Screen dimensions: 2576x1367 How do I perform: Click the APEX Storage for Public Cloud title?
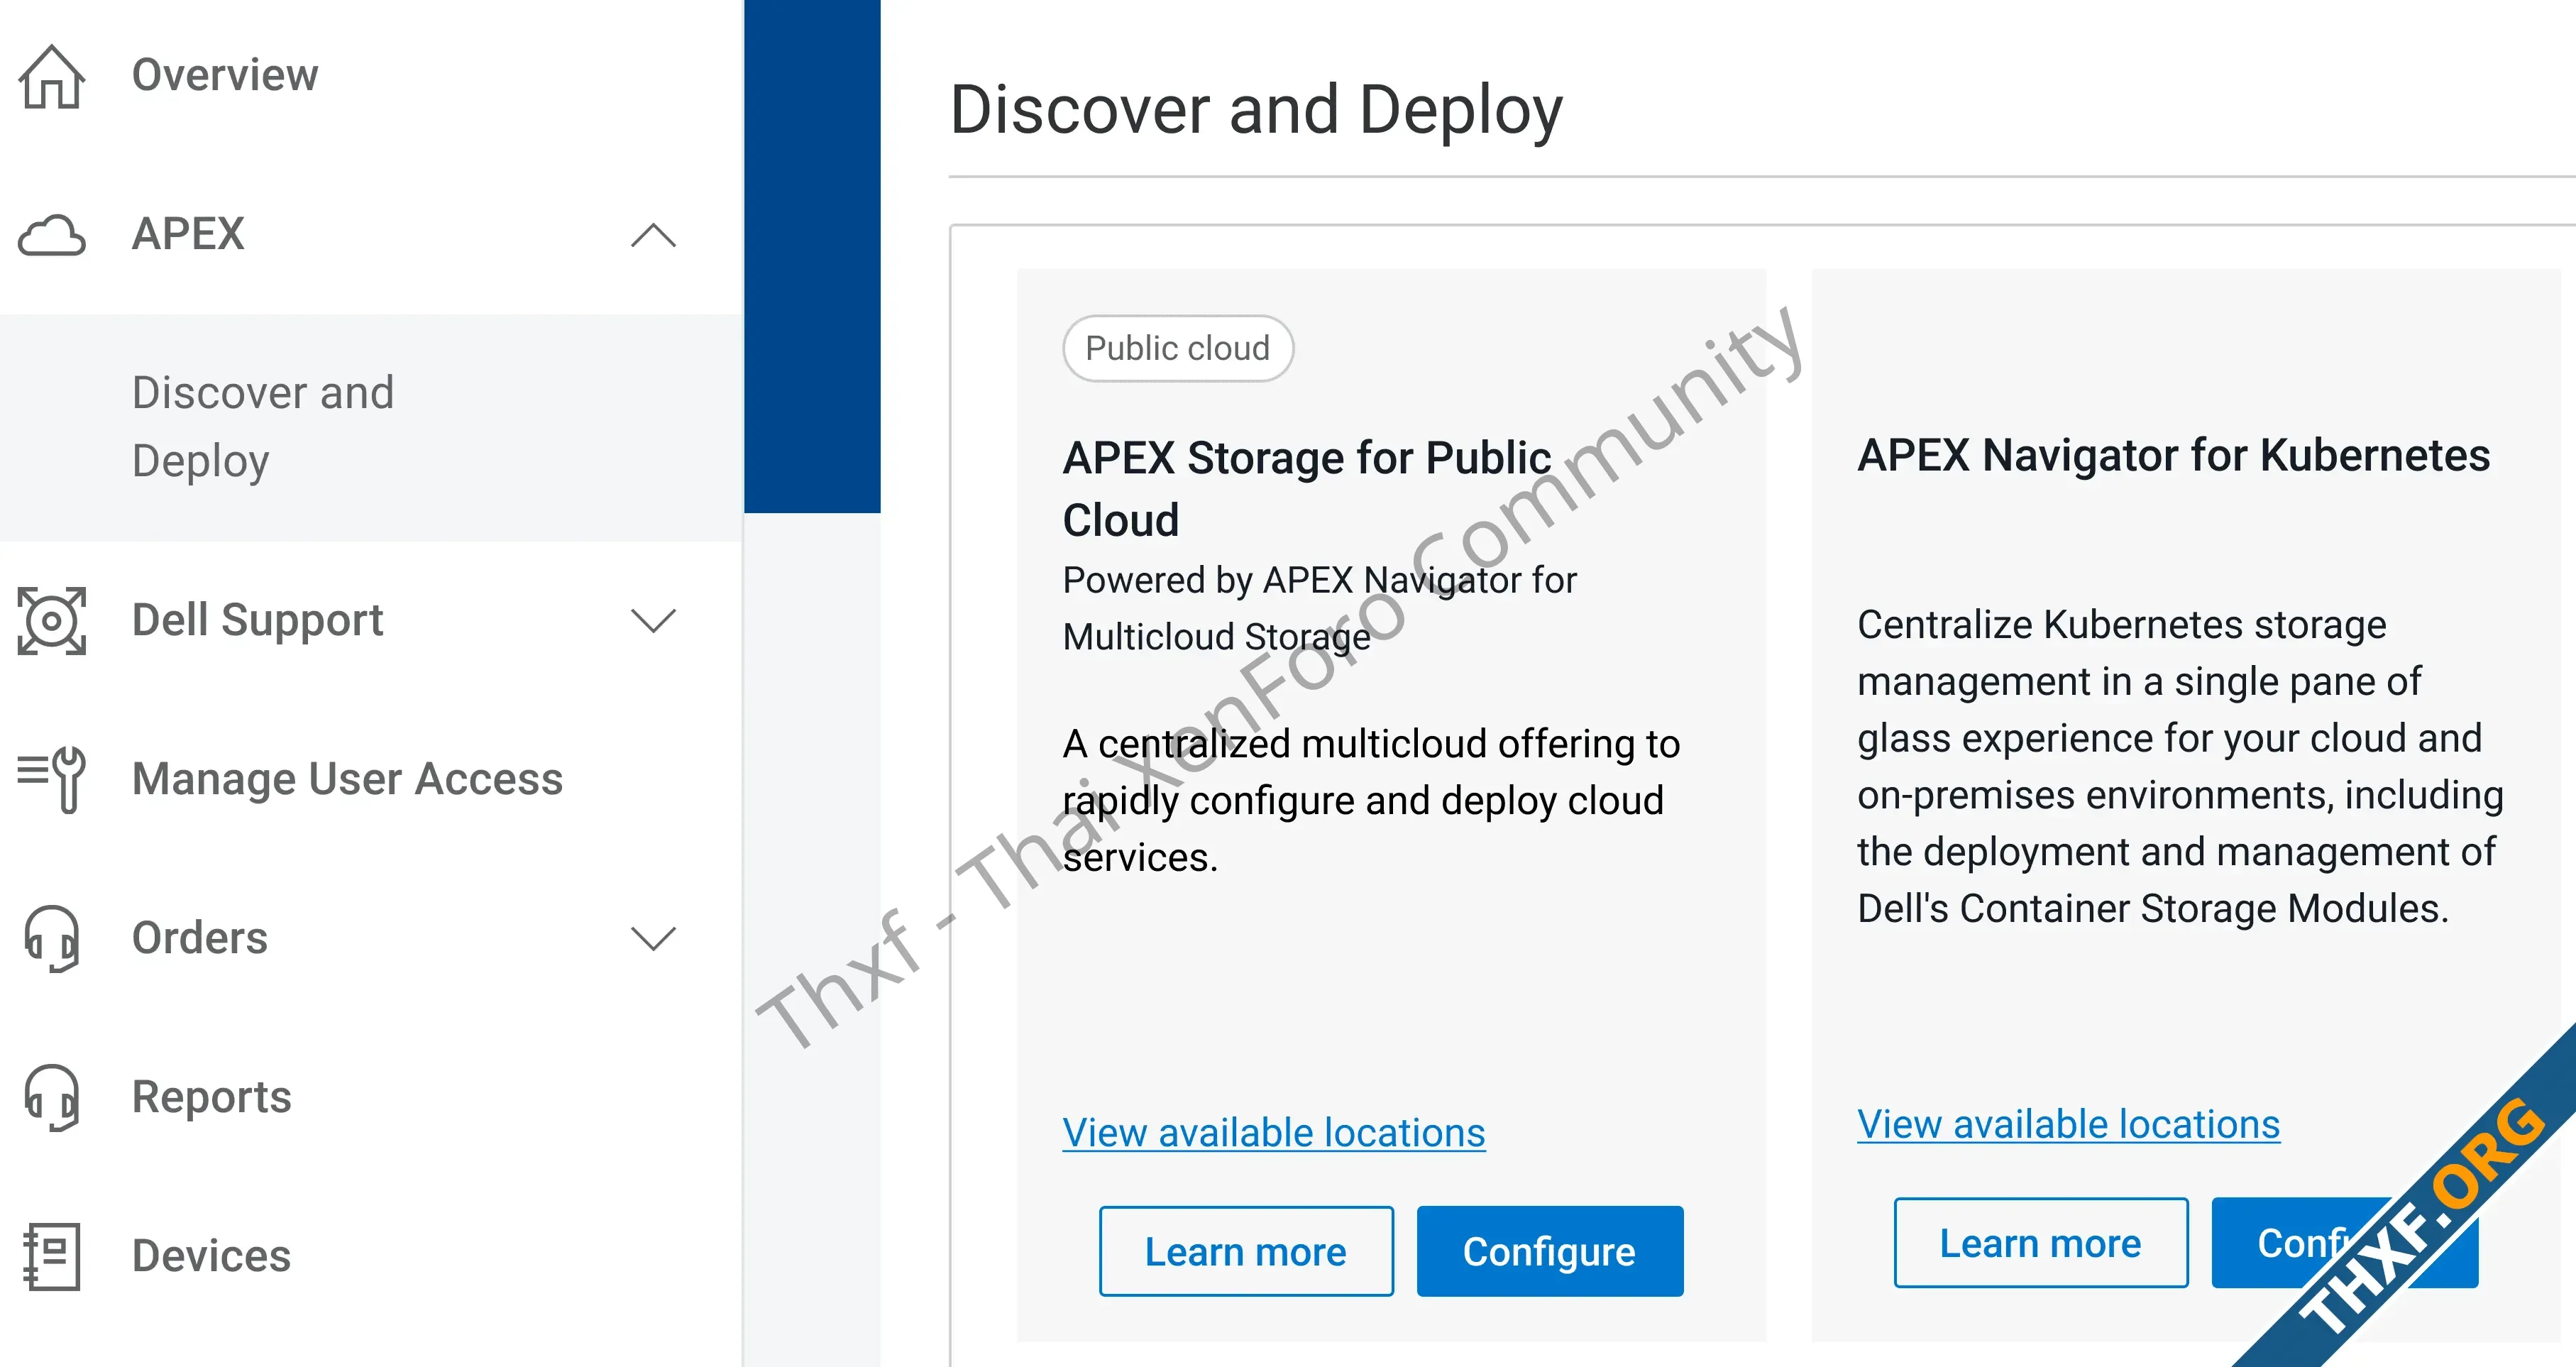click(x=1307, y=489)
